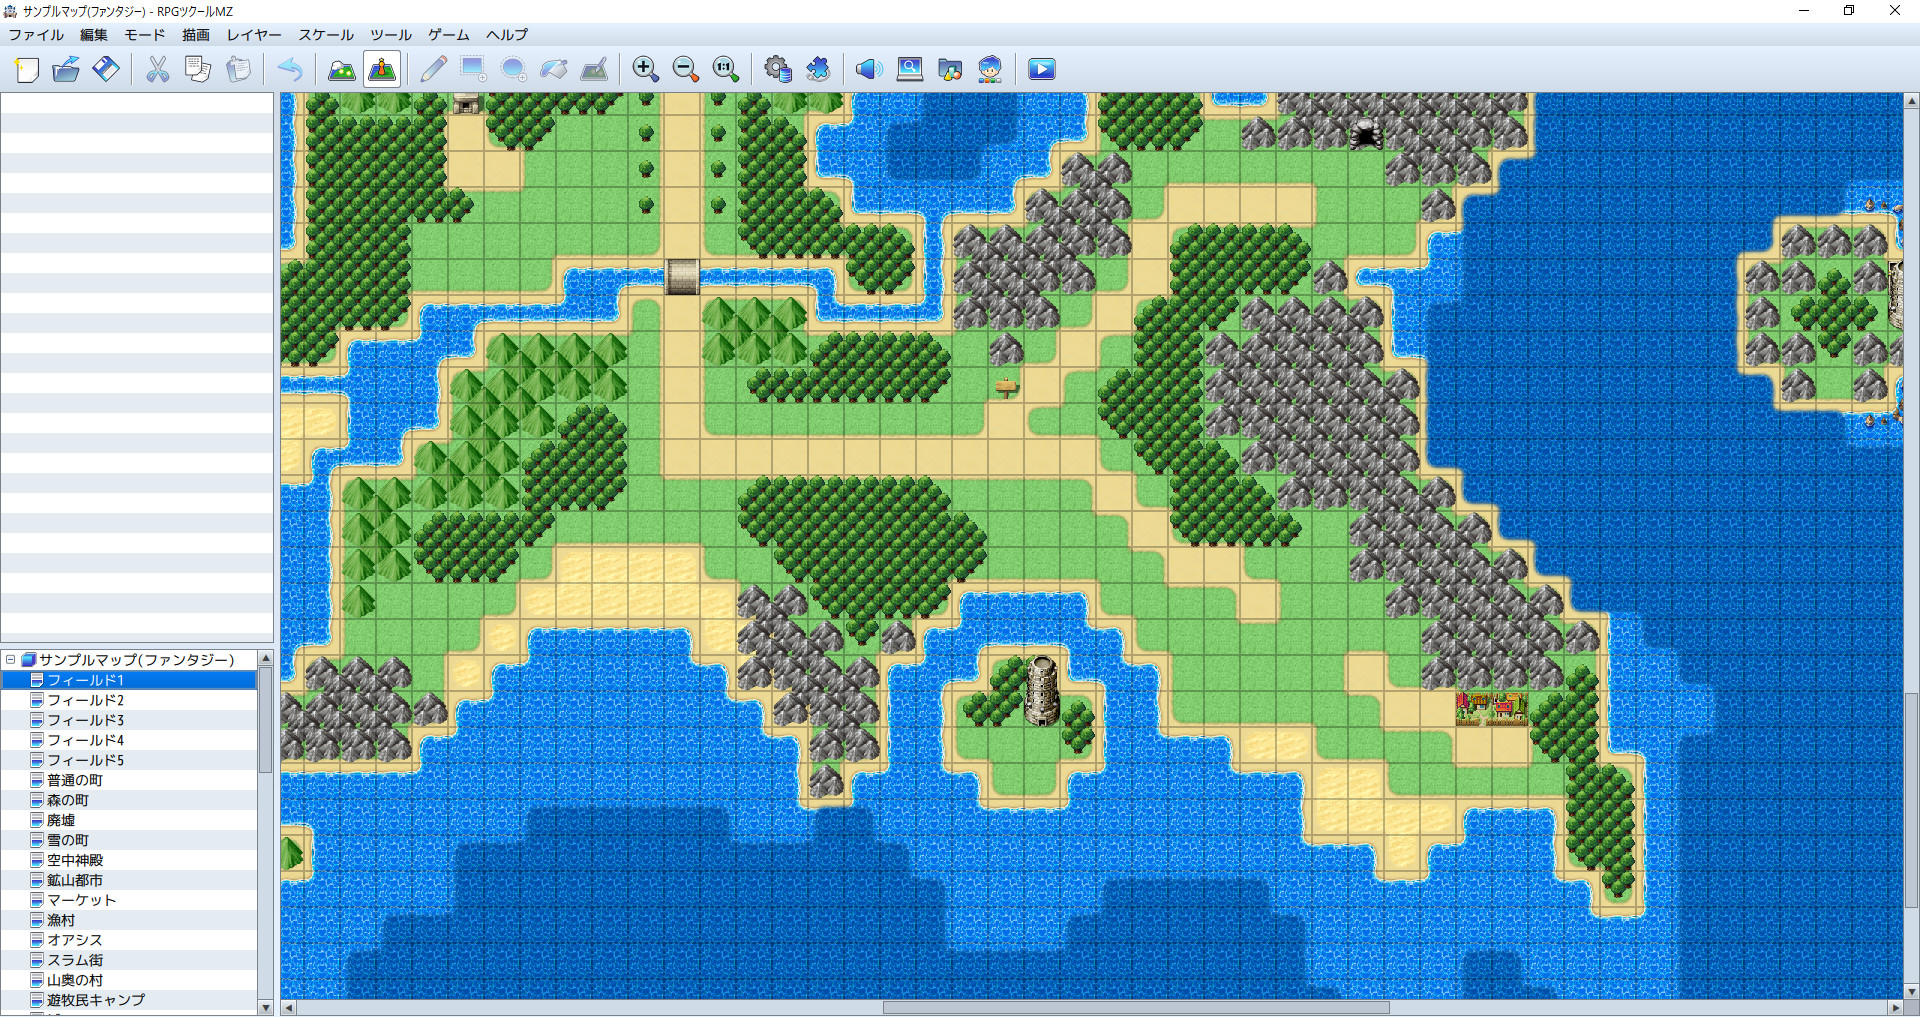
Task: Select the Pencil drawing tool
Action: pyautogui.click(x=434, y=69)
